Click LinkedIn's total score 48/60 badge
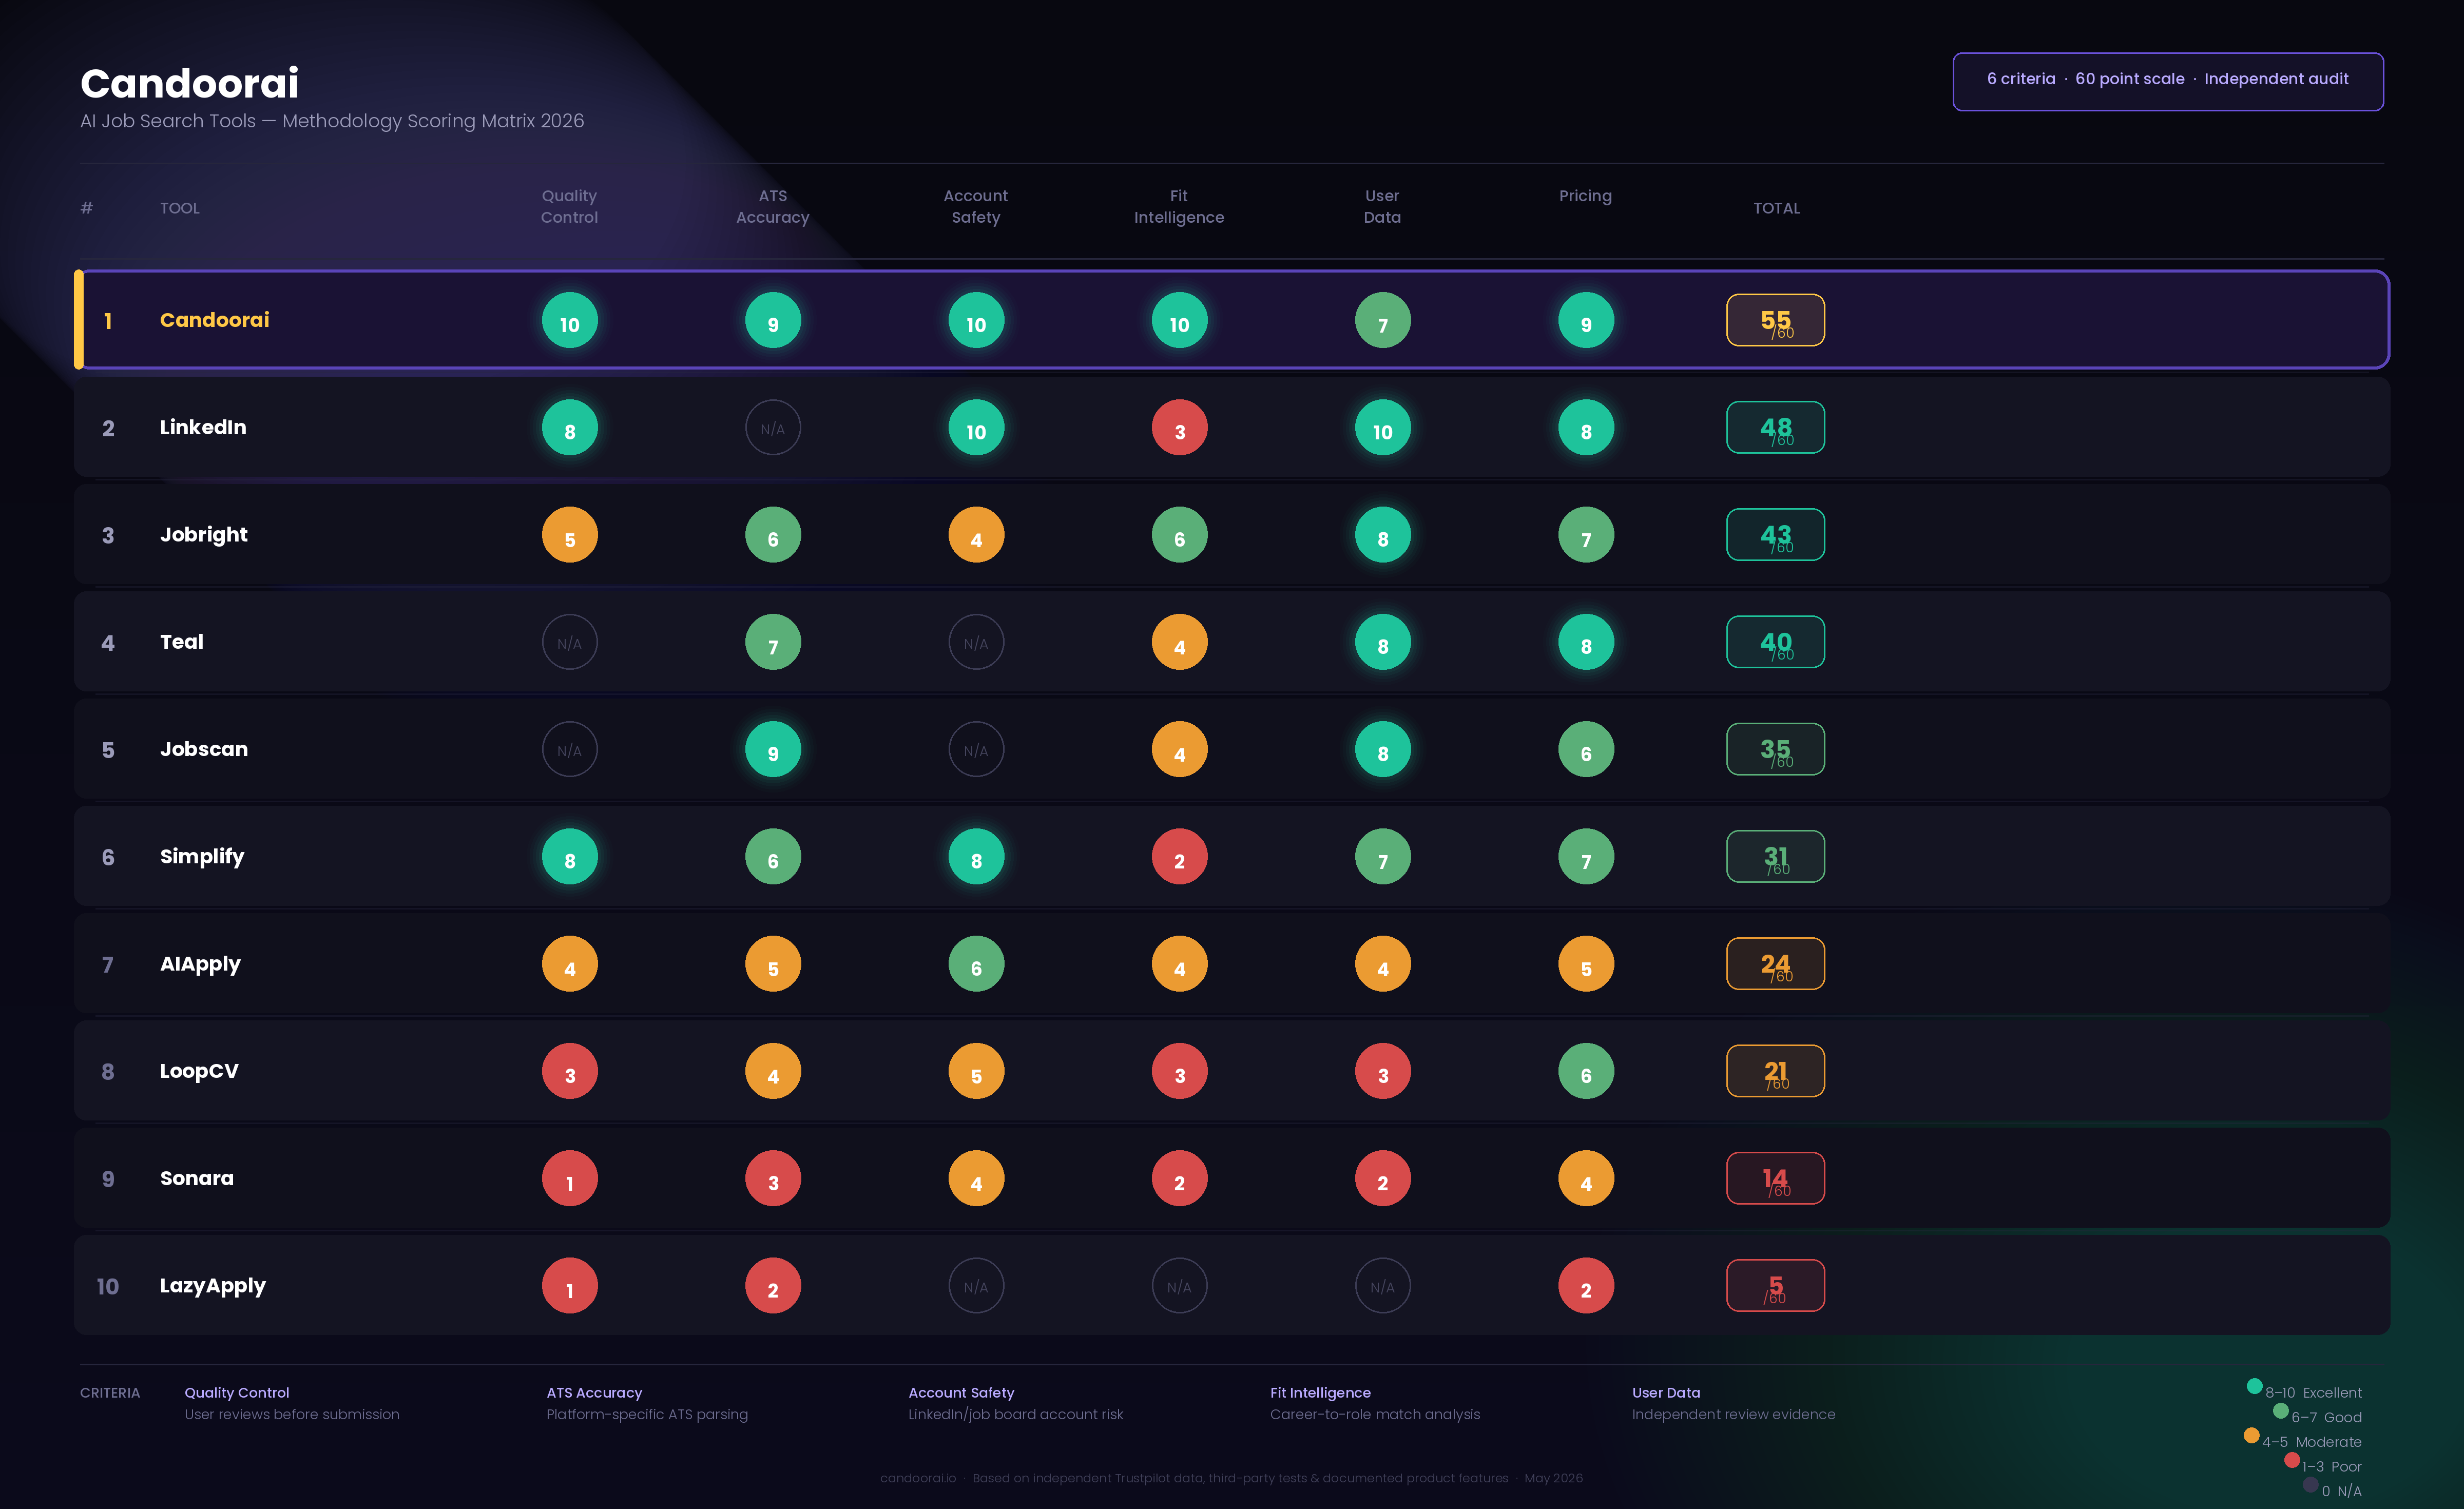This screenshot has height=1509, width=2464. (1775, 428)
